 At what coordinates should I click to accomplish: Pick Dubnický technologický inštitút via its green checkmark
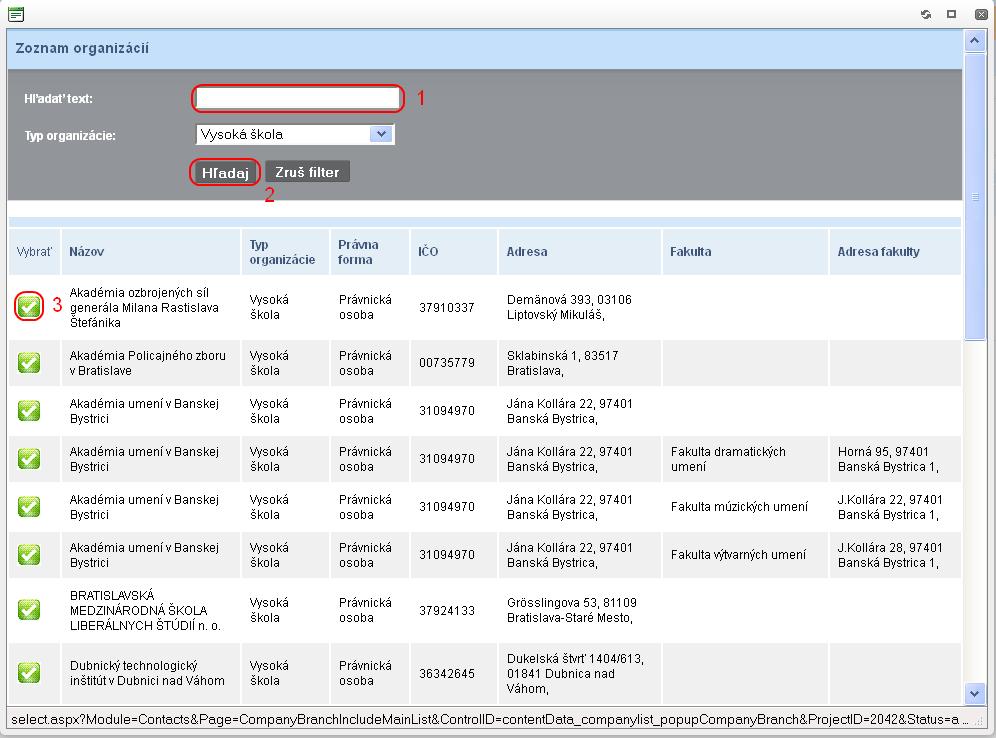(29, 673)
